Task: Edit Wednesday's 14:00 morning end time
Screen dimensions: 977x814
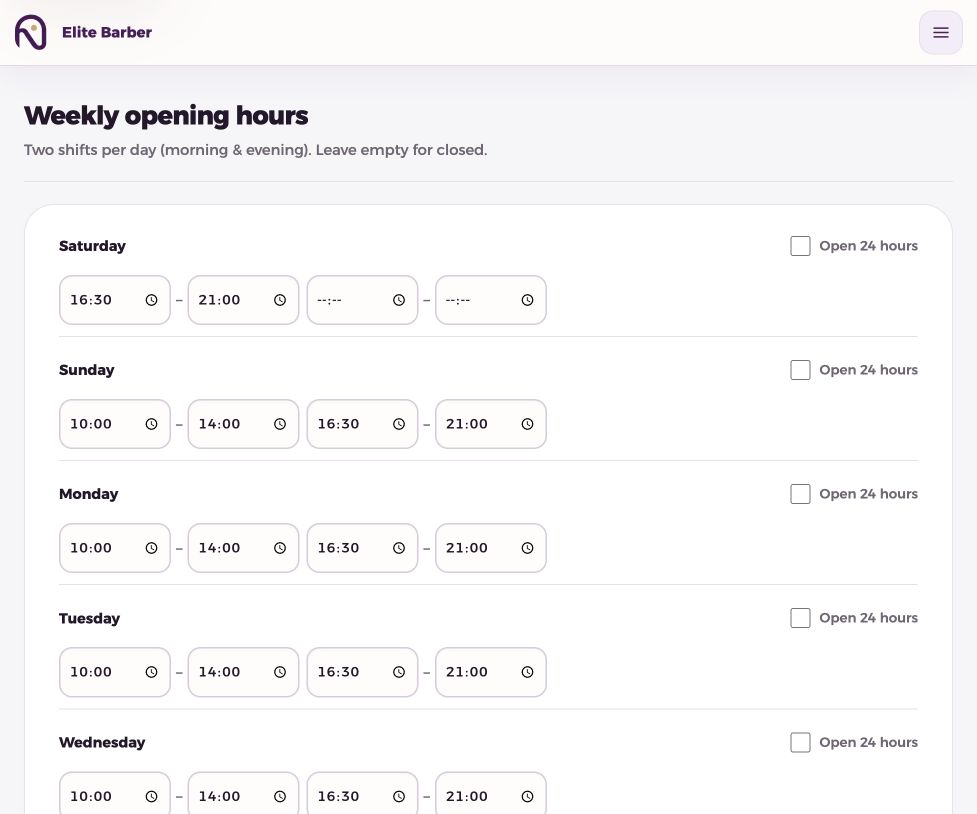Action: point(243,793)
